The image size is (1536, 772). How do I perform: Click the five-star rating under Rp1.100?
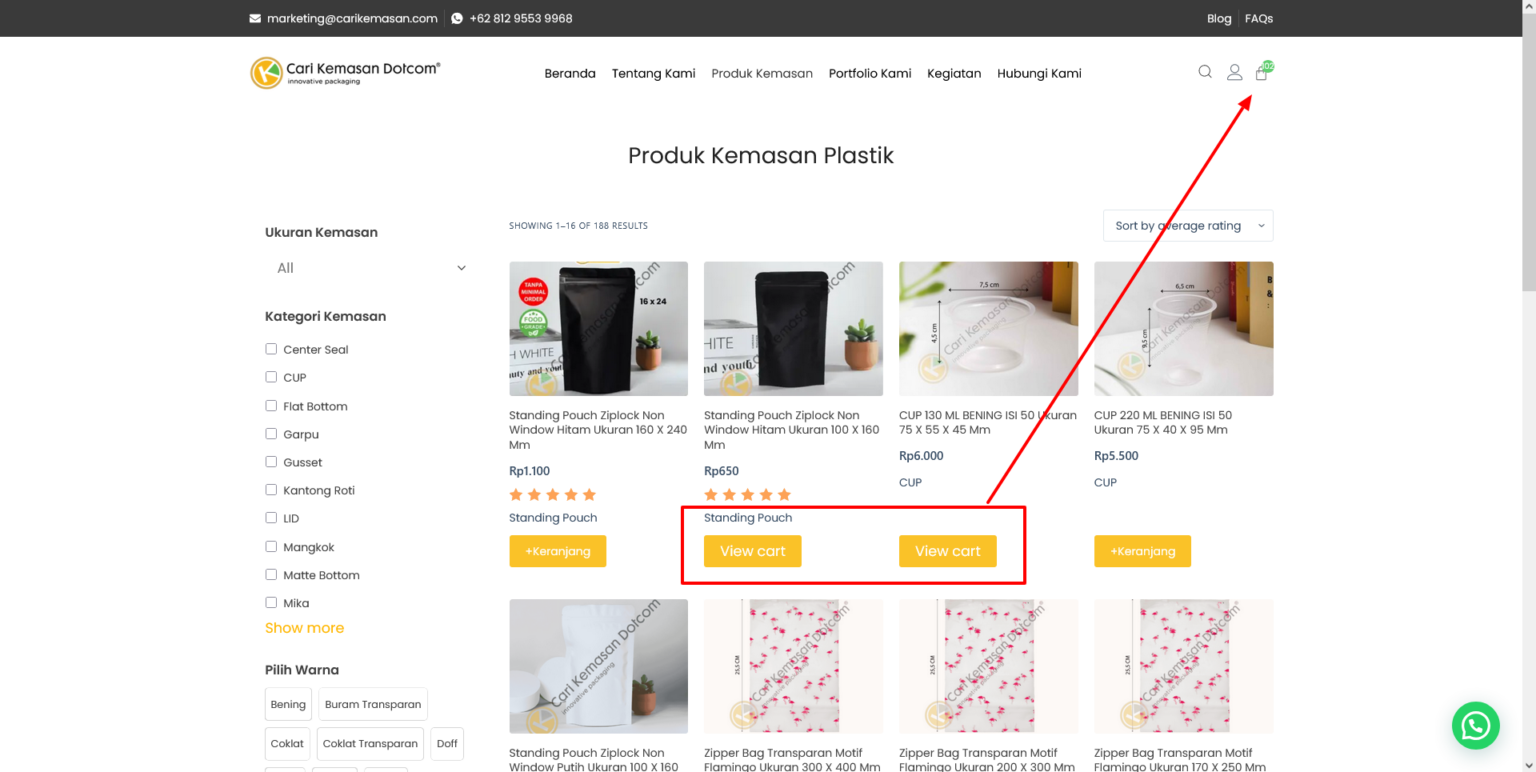coord(552,495)
